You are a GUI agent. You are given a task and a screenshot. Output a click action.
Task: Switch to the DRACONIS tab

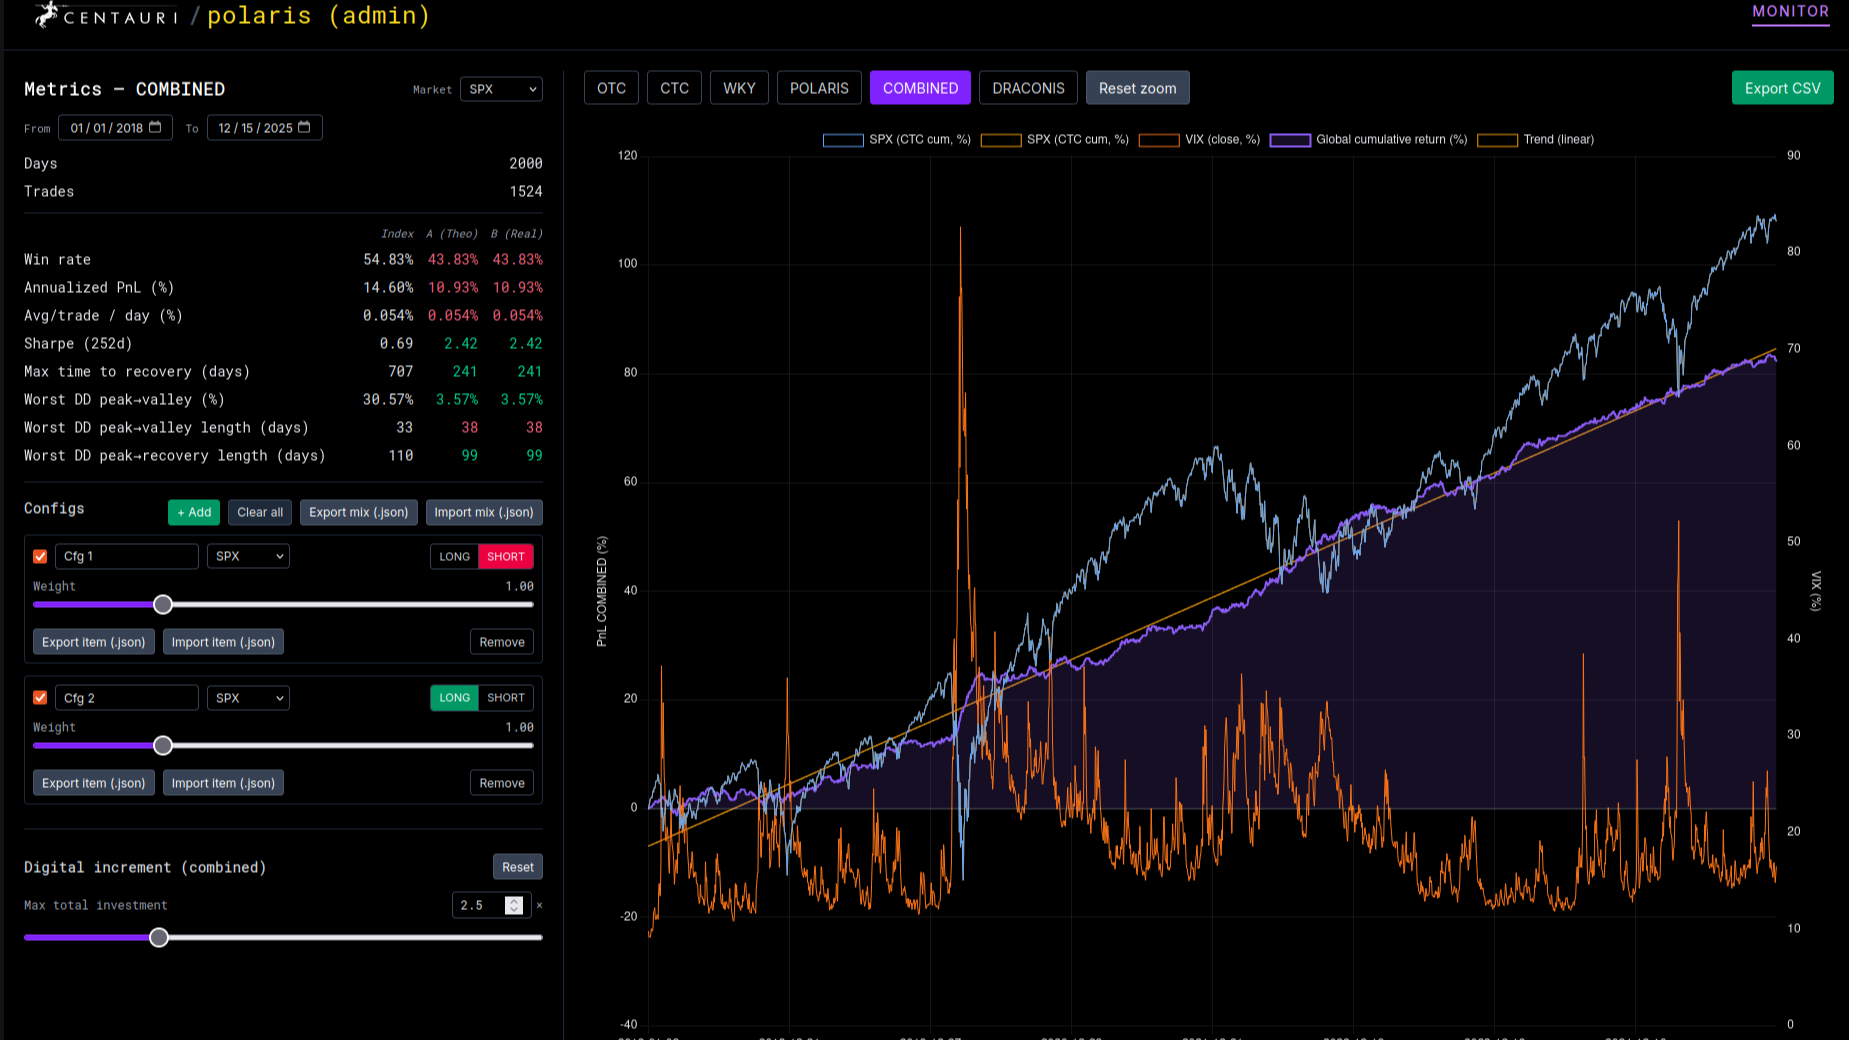(x=1028, y=88)
